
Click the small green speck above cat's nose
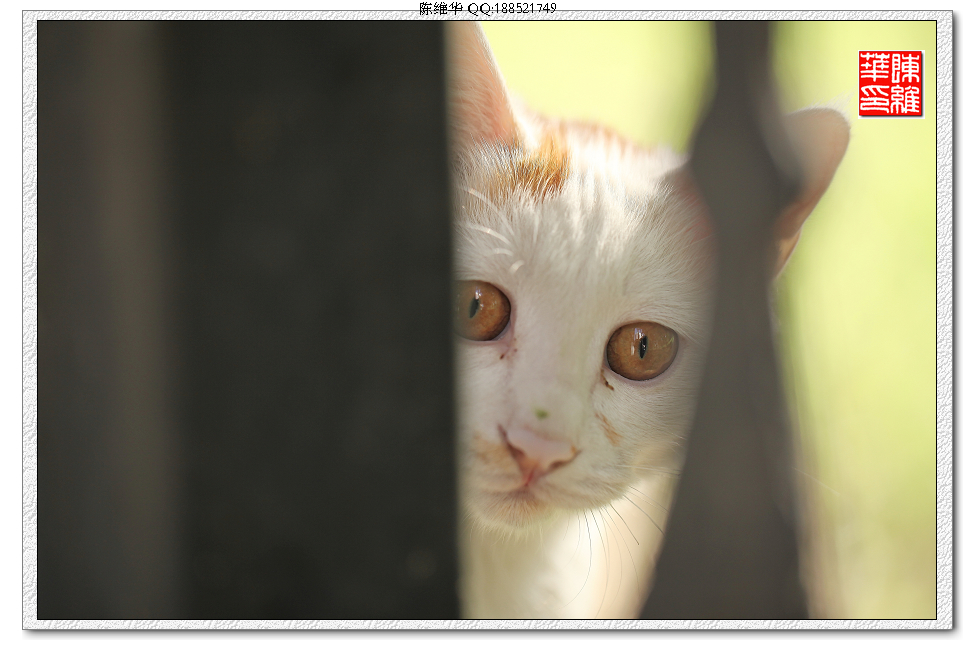click(541, 413)
